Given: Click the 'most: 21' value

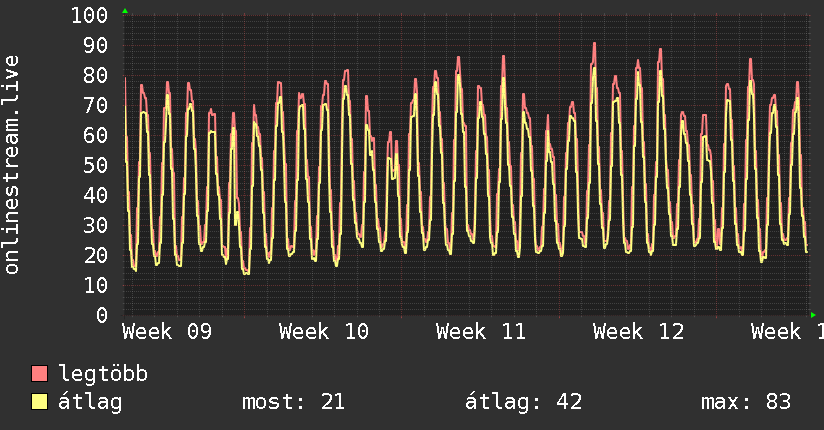Looking at the screenshot, I should [293, 402].
